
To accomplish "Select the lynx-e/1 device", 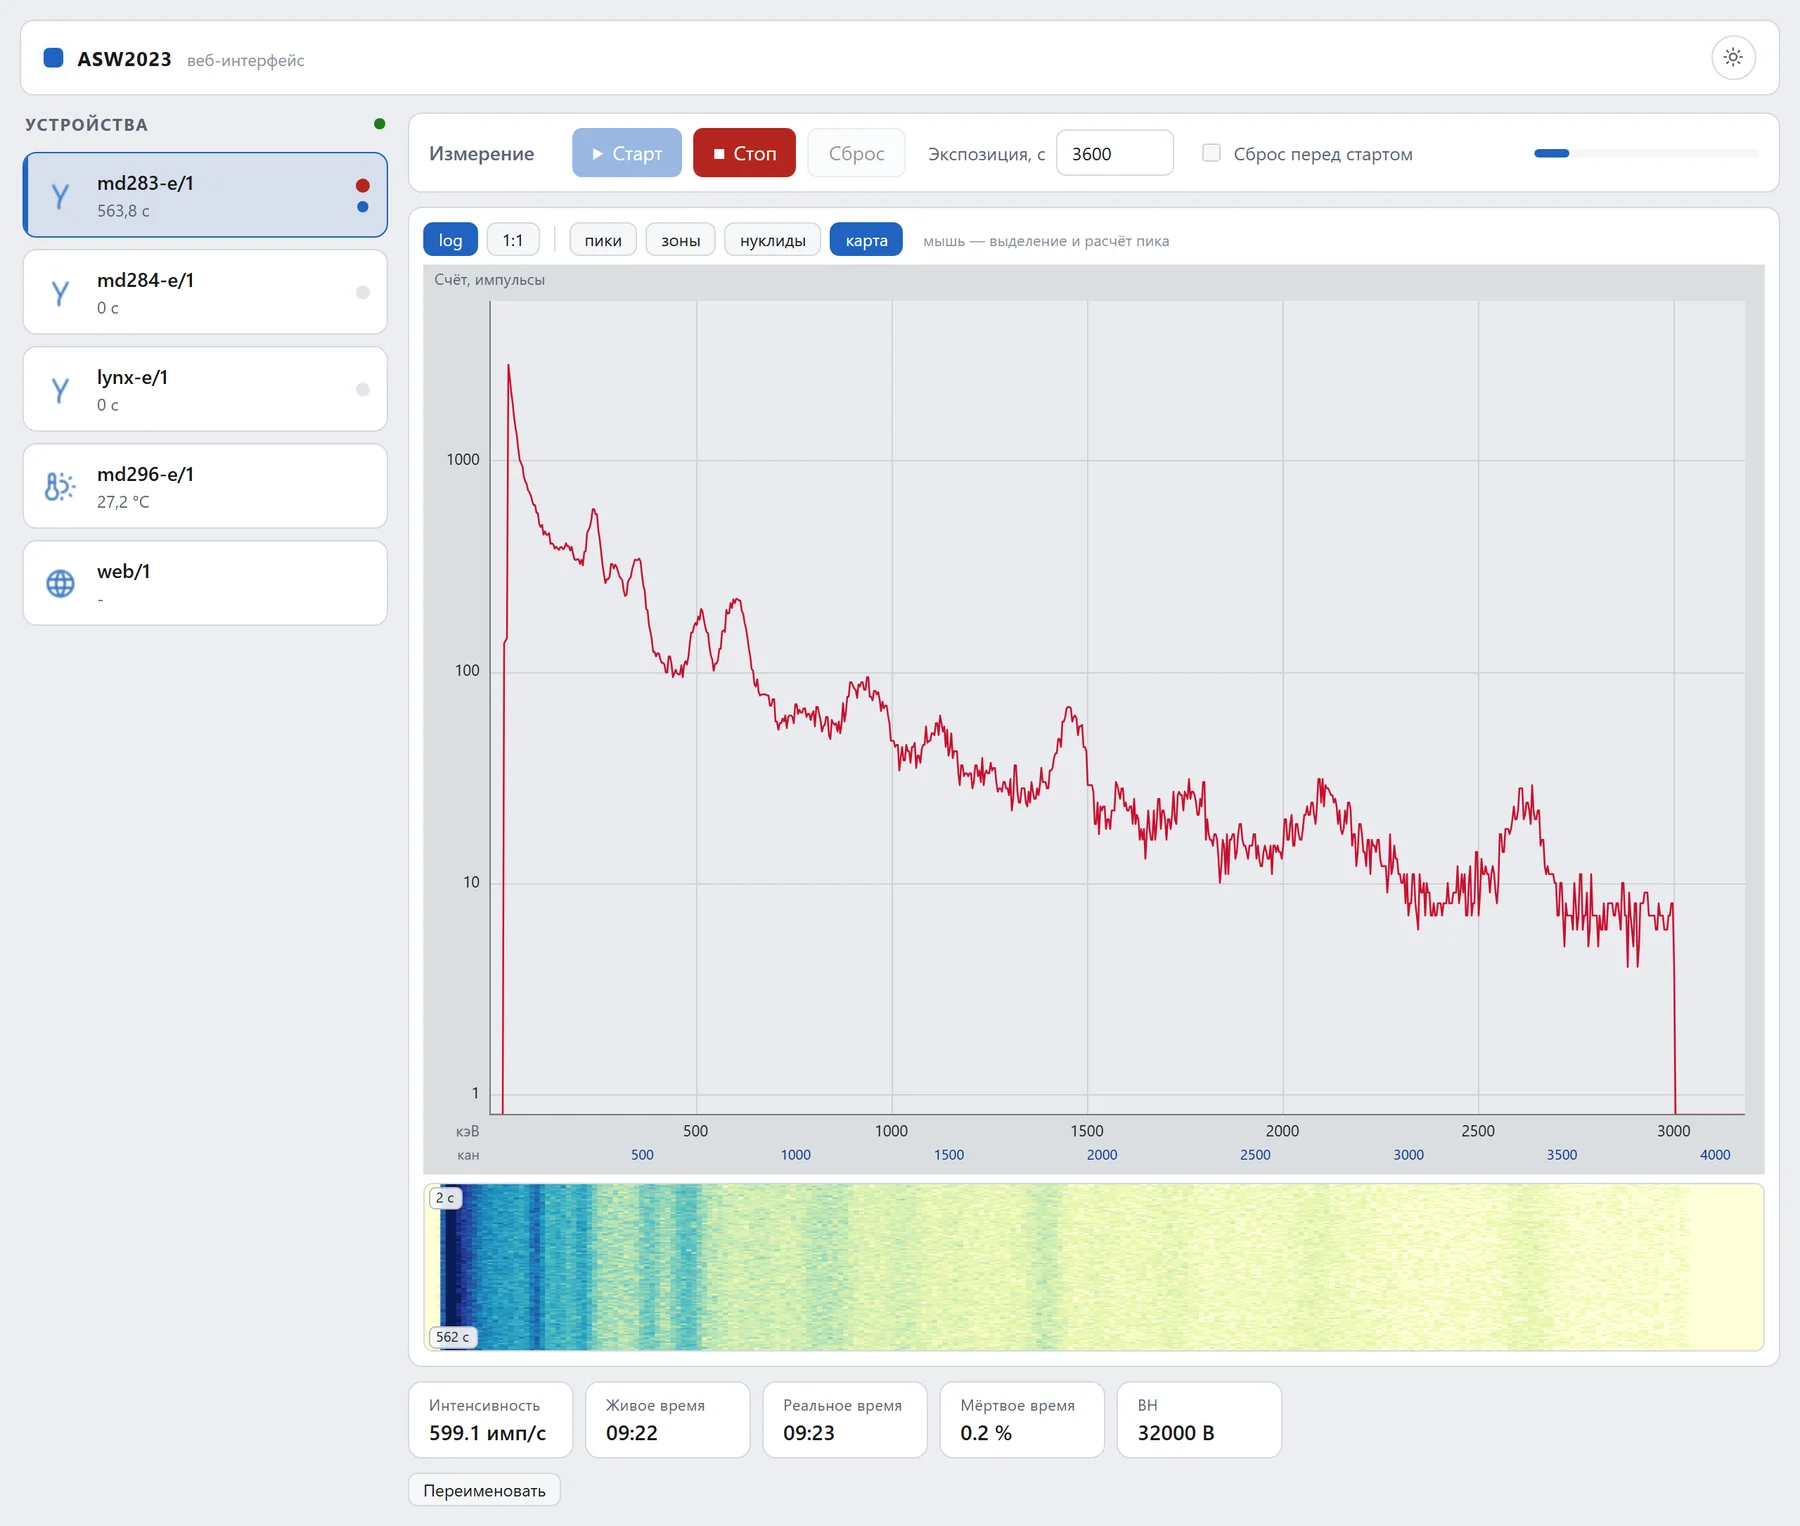I will [205, 389].
